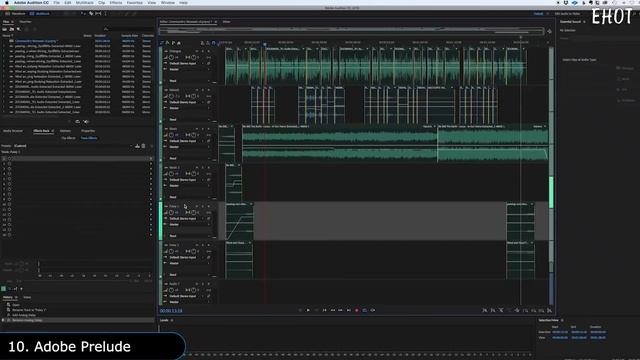Select the Move tool in top toolbar
The image size is (640, 360).
(83, 13)
